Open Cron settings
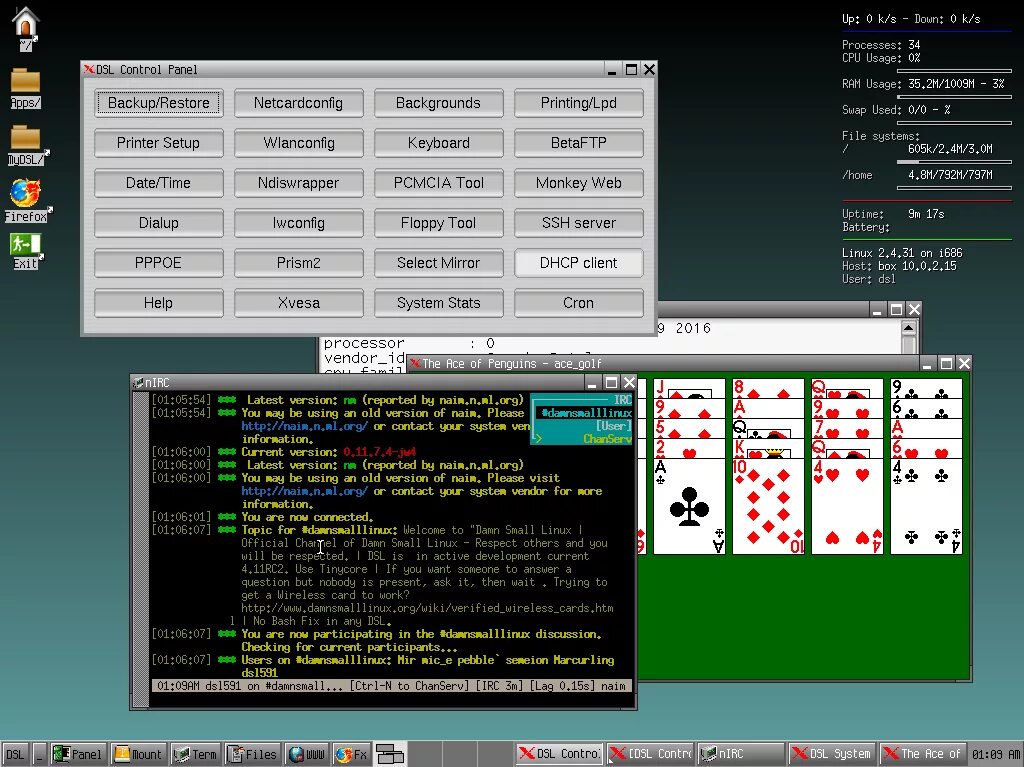The width and height of the screenshot is (1024, 767). point(579,302)
